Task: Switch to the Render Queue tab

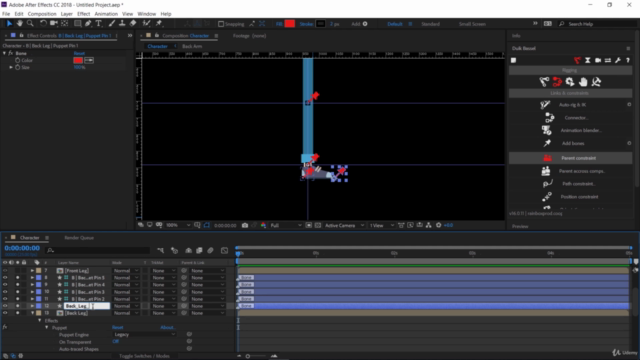Action: click(x=79, y=238)
